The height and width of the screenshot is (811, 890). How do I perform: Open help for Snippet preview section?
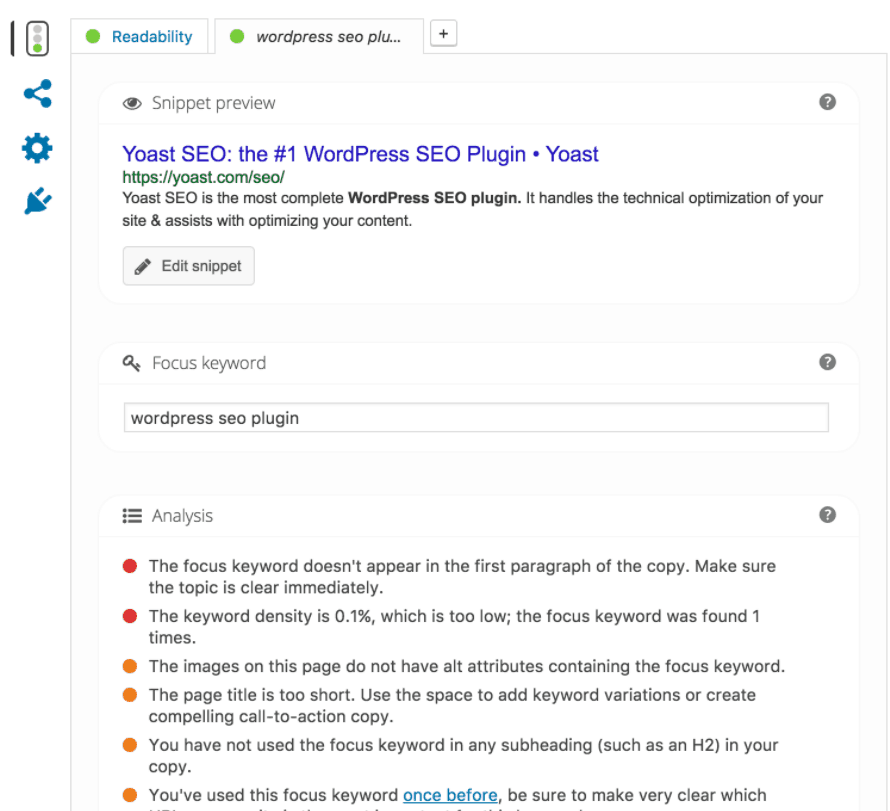[x=827, y=102]
